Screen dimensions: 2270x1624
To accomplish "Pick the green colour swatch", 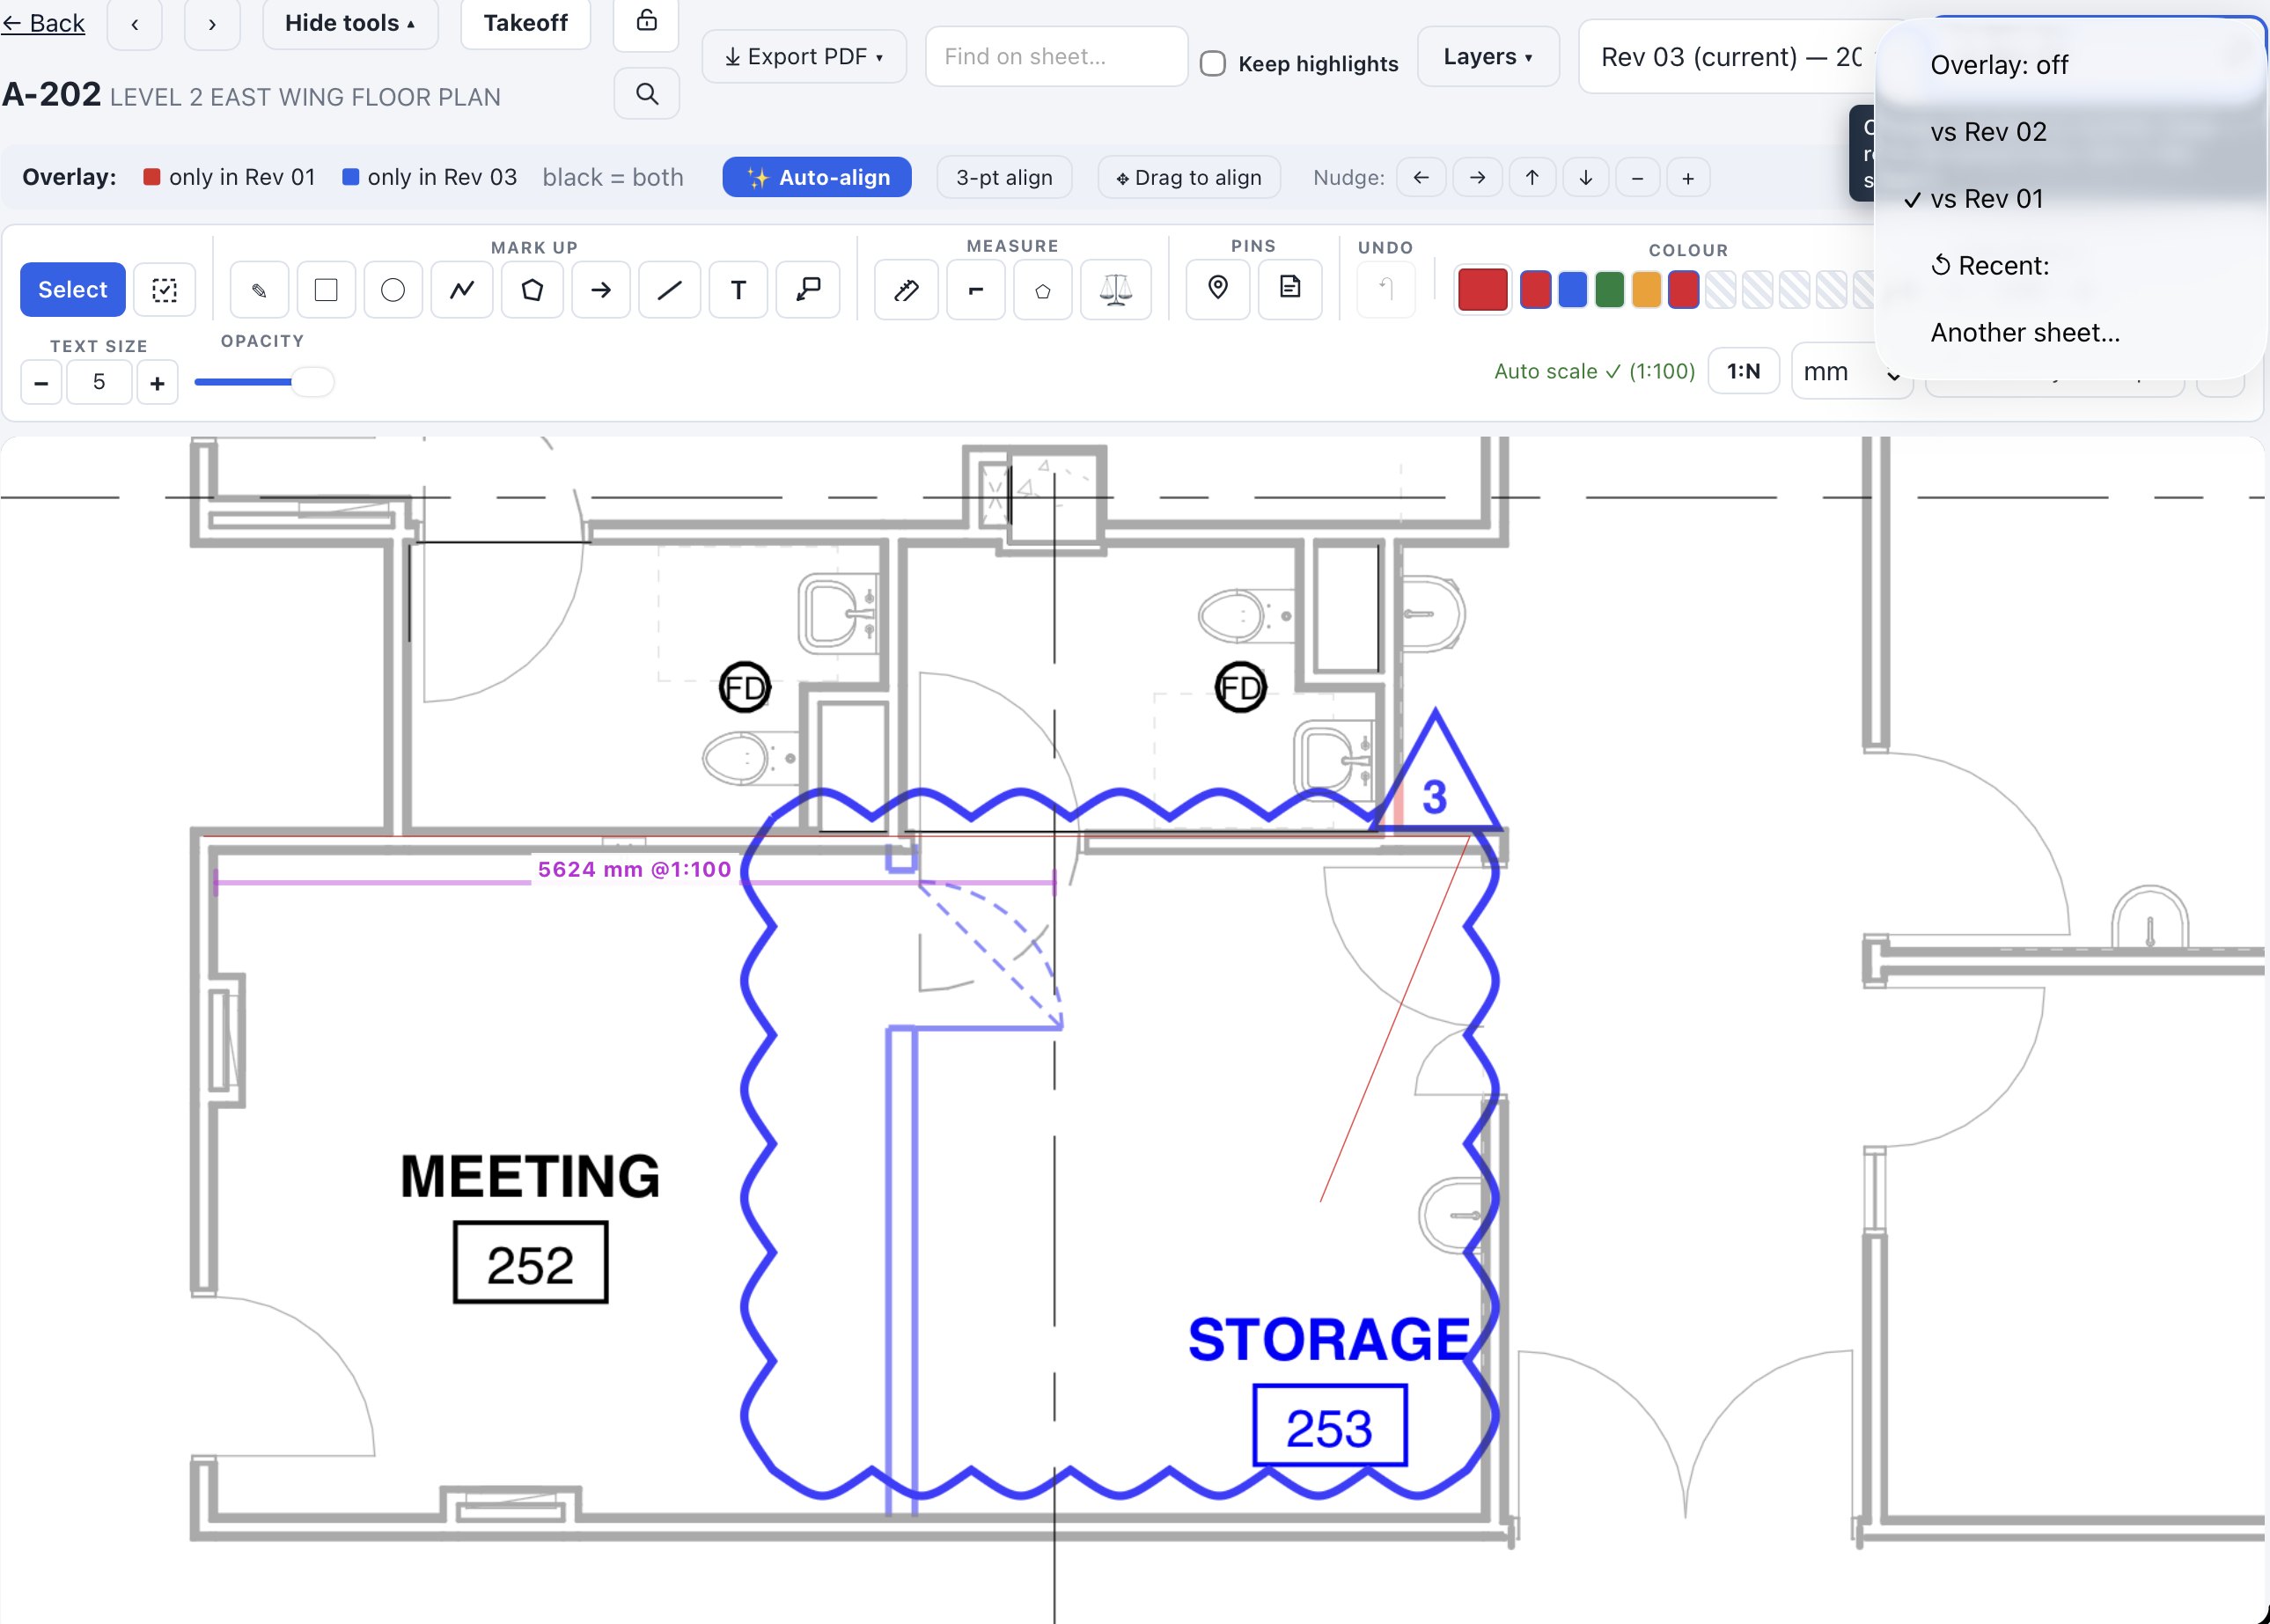I will point(1609,290).
